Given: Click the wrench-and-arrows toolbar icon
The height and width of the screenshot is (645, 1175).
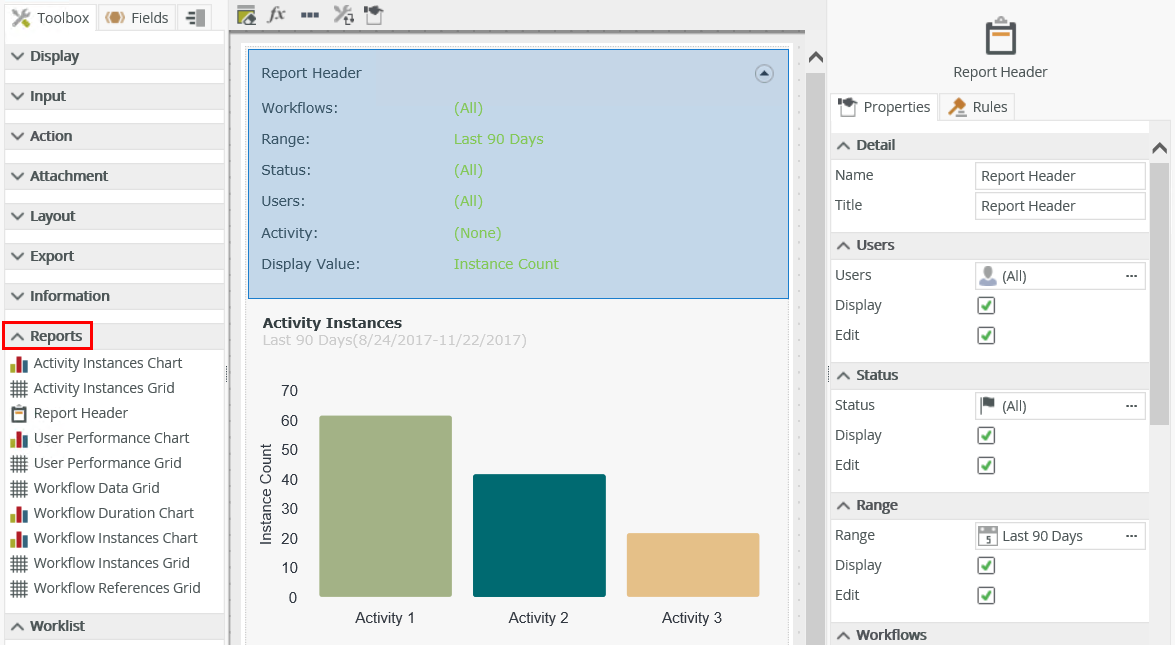Looking at the screenshot, I should pos(343,15).
